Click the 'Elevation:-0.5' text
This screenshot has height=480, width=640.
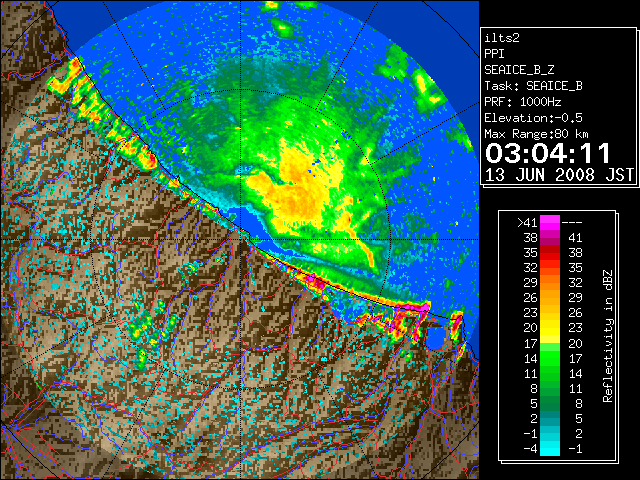tap(533, 118)
